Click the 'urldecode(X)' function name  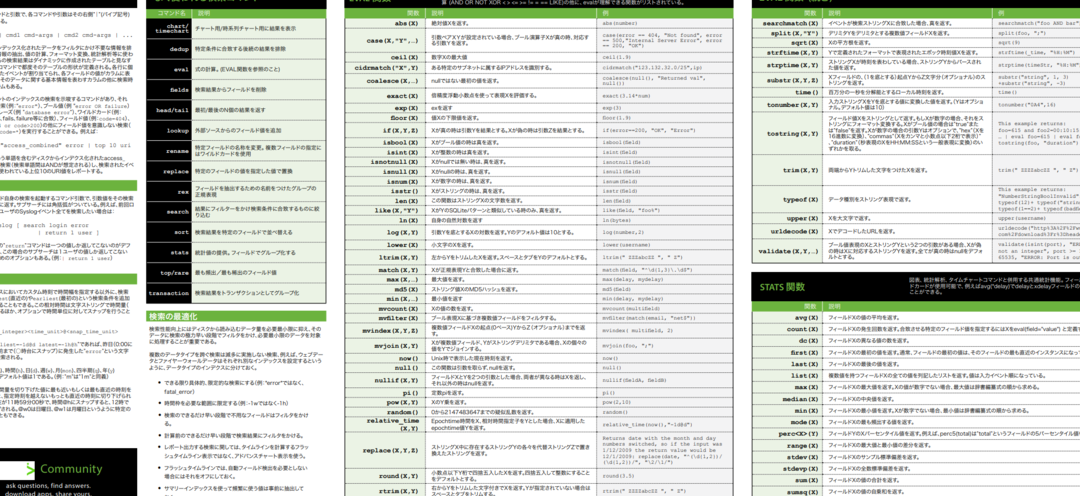pos(795,231)
